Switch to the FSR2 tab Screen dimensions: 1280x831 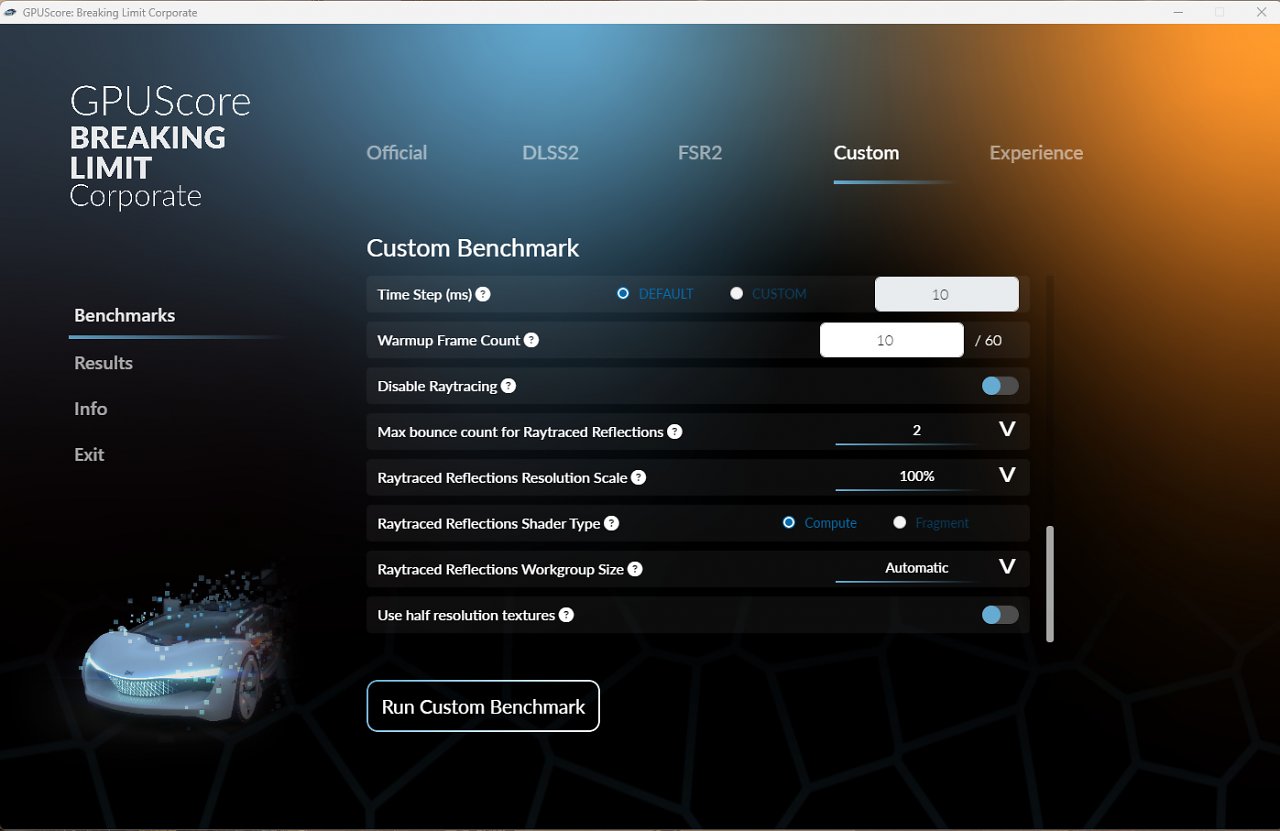click(700, 153)
